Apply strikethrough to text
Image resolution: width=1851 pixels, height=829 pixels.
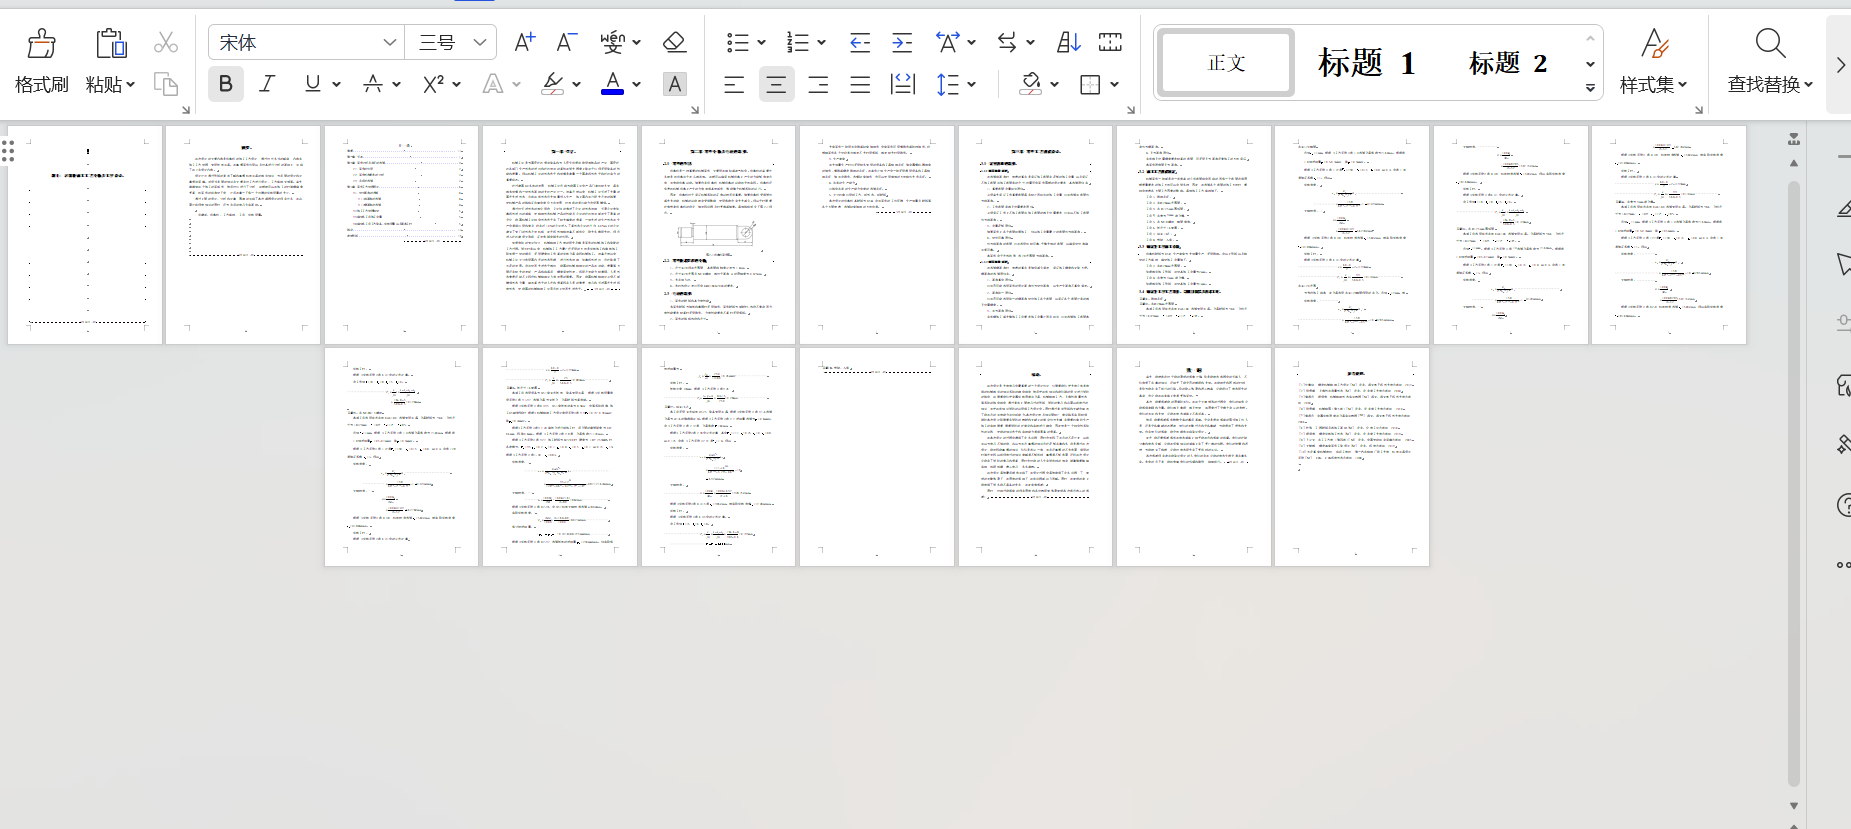(x=373, y=84)
